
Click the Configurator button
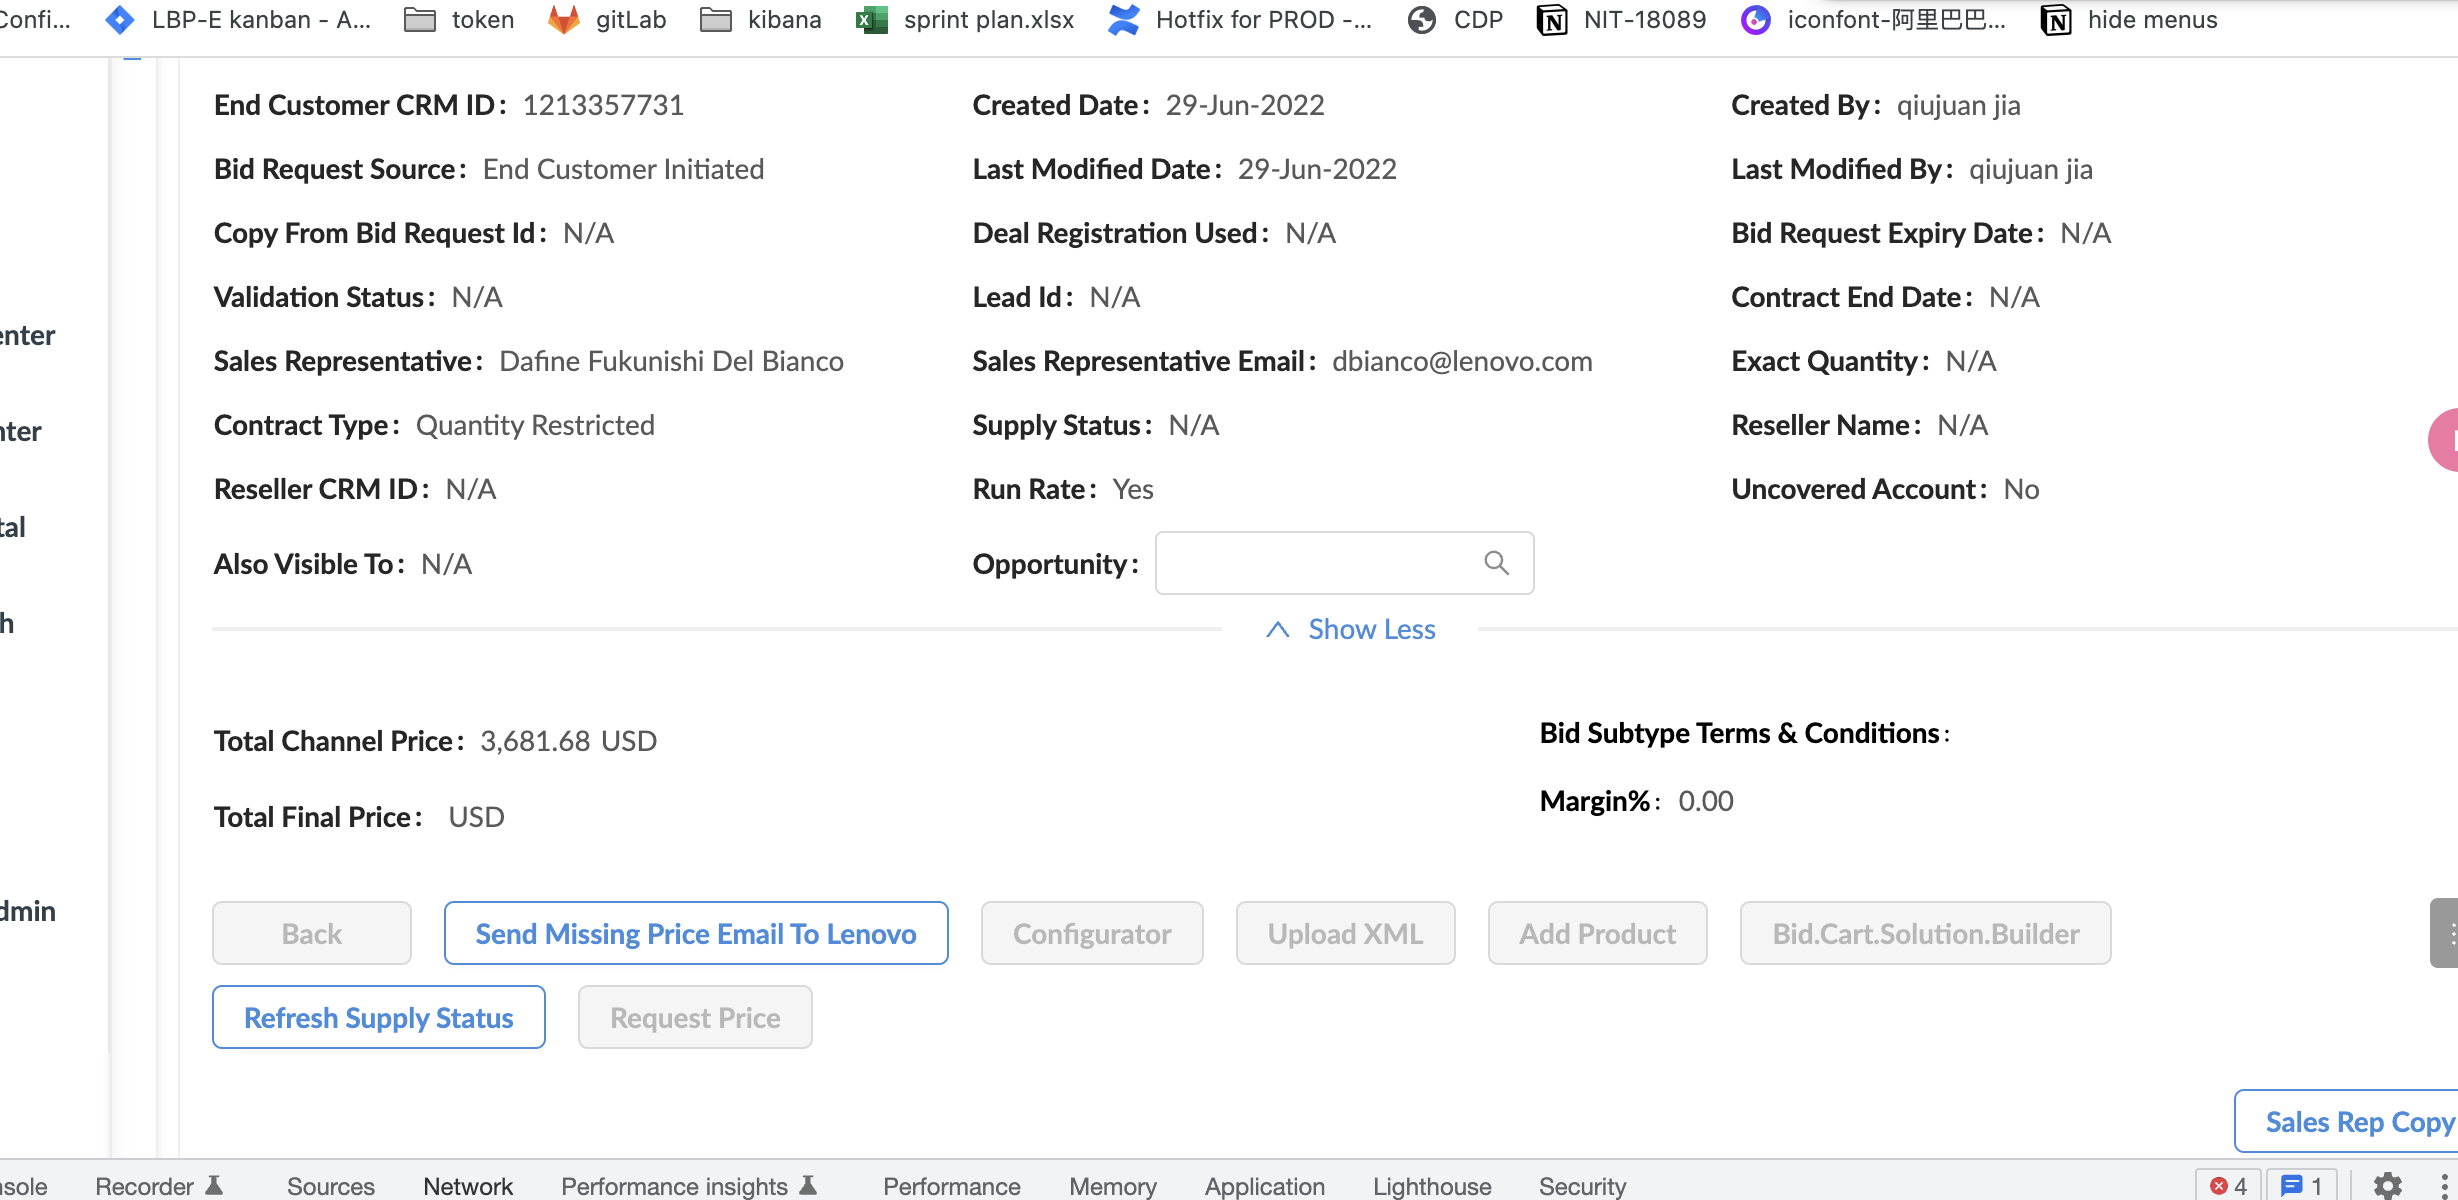click(1092, 933)
